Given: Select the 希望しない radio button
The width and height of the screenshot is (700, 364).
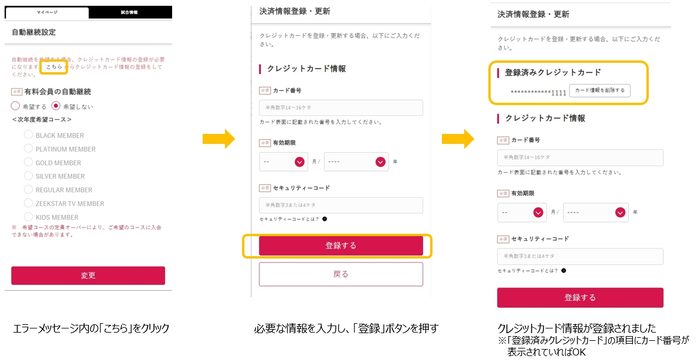Looking at the screenshot, I should click(56, 106).
